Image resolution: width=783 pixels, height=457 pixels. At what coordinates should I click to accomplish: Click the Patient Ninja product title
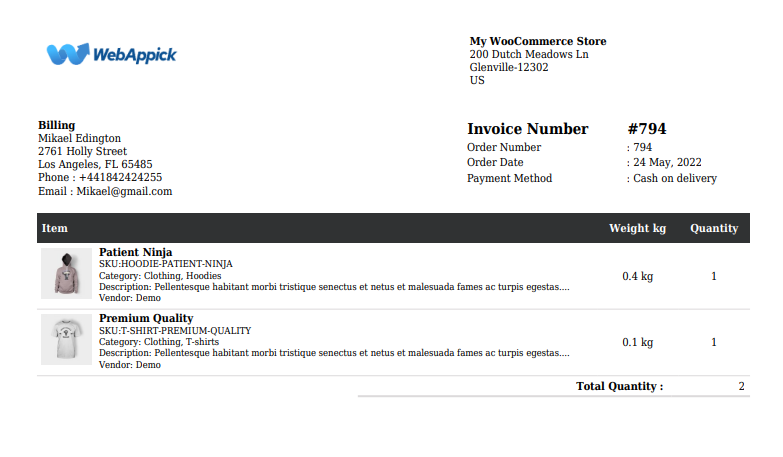pyautogui.click(x=135, y=252)
